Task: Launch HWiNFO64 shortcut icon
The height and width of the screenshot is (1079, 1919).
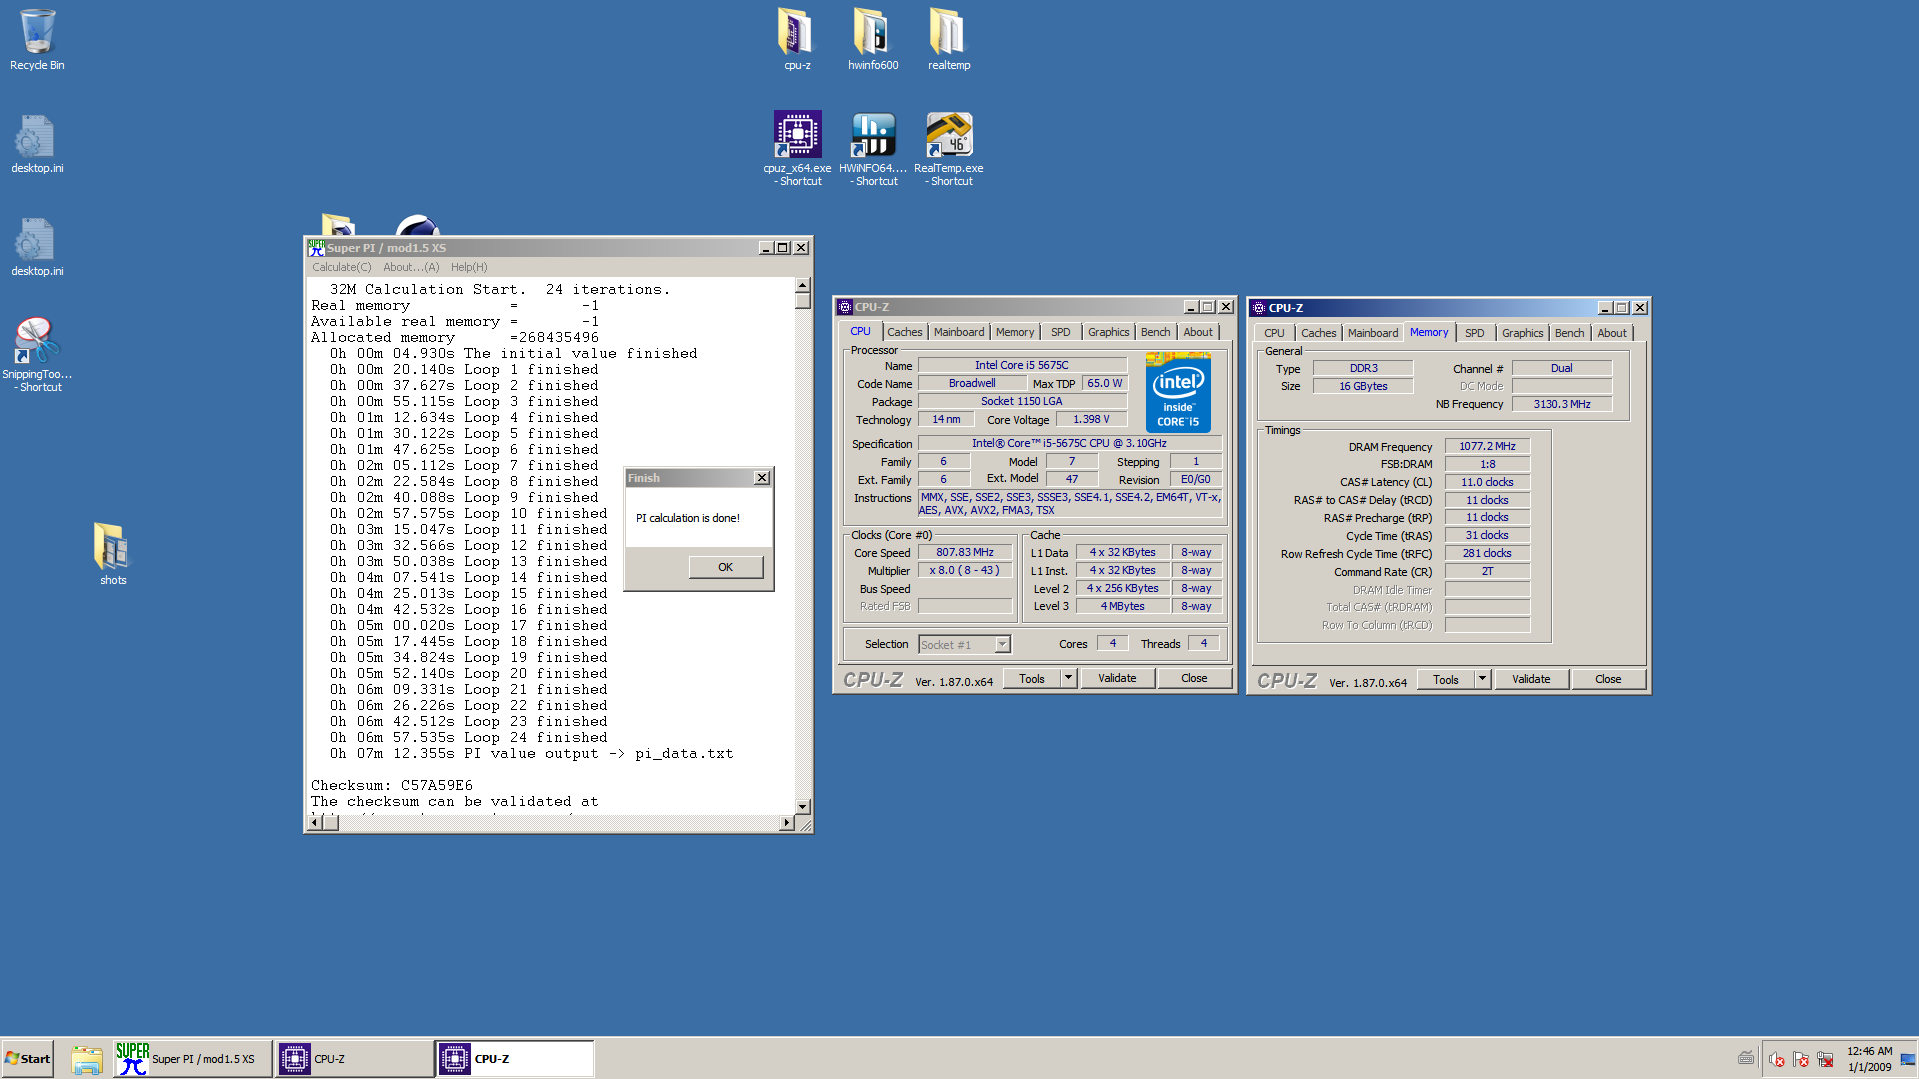Action: click(873, 148)
